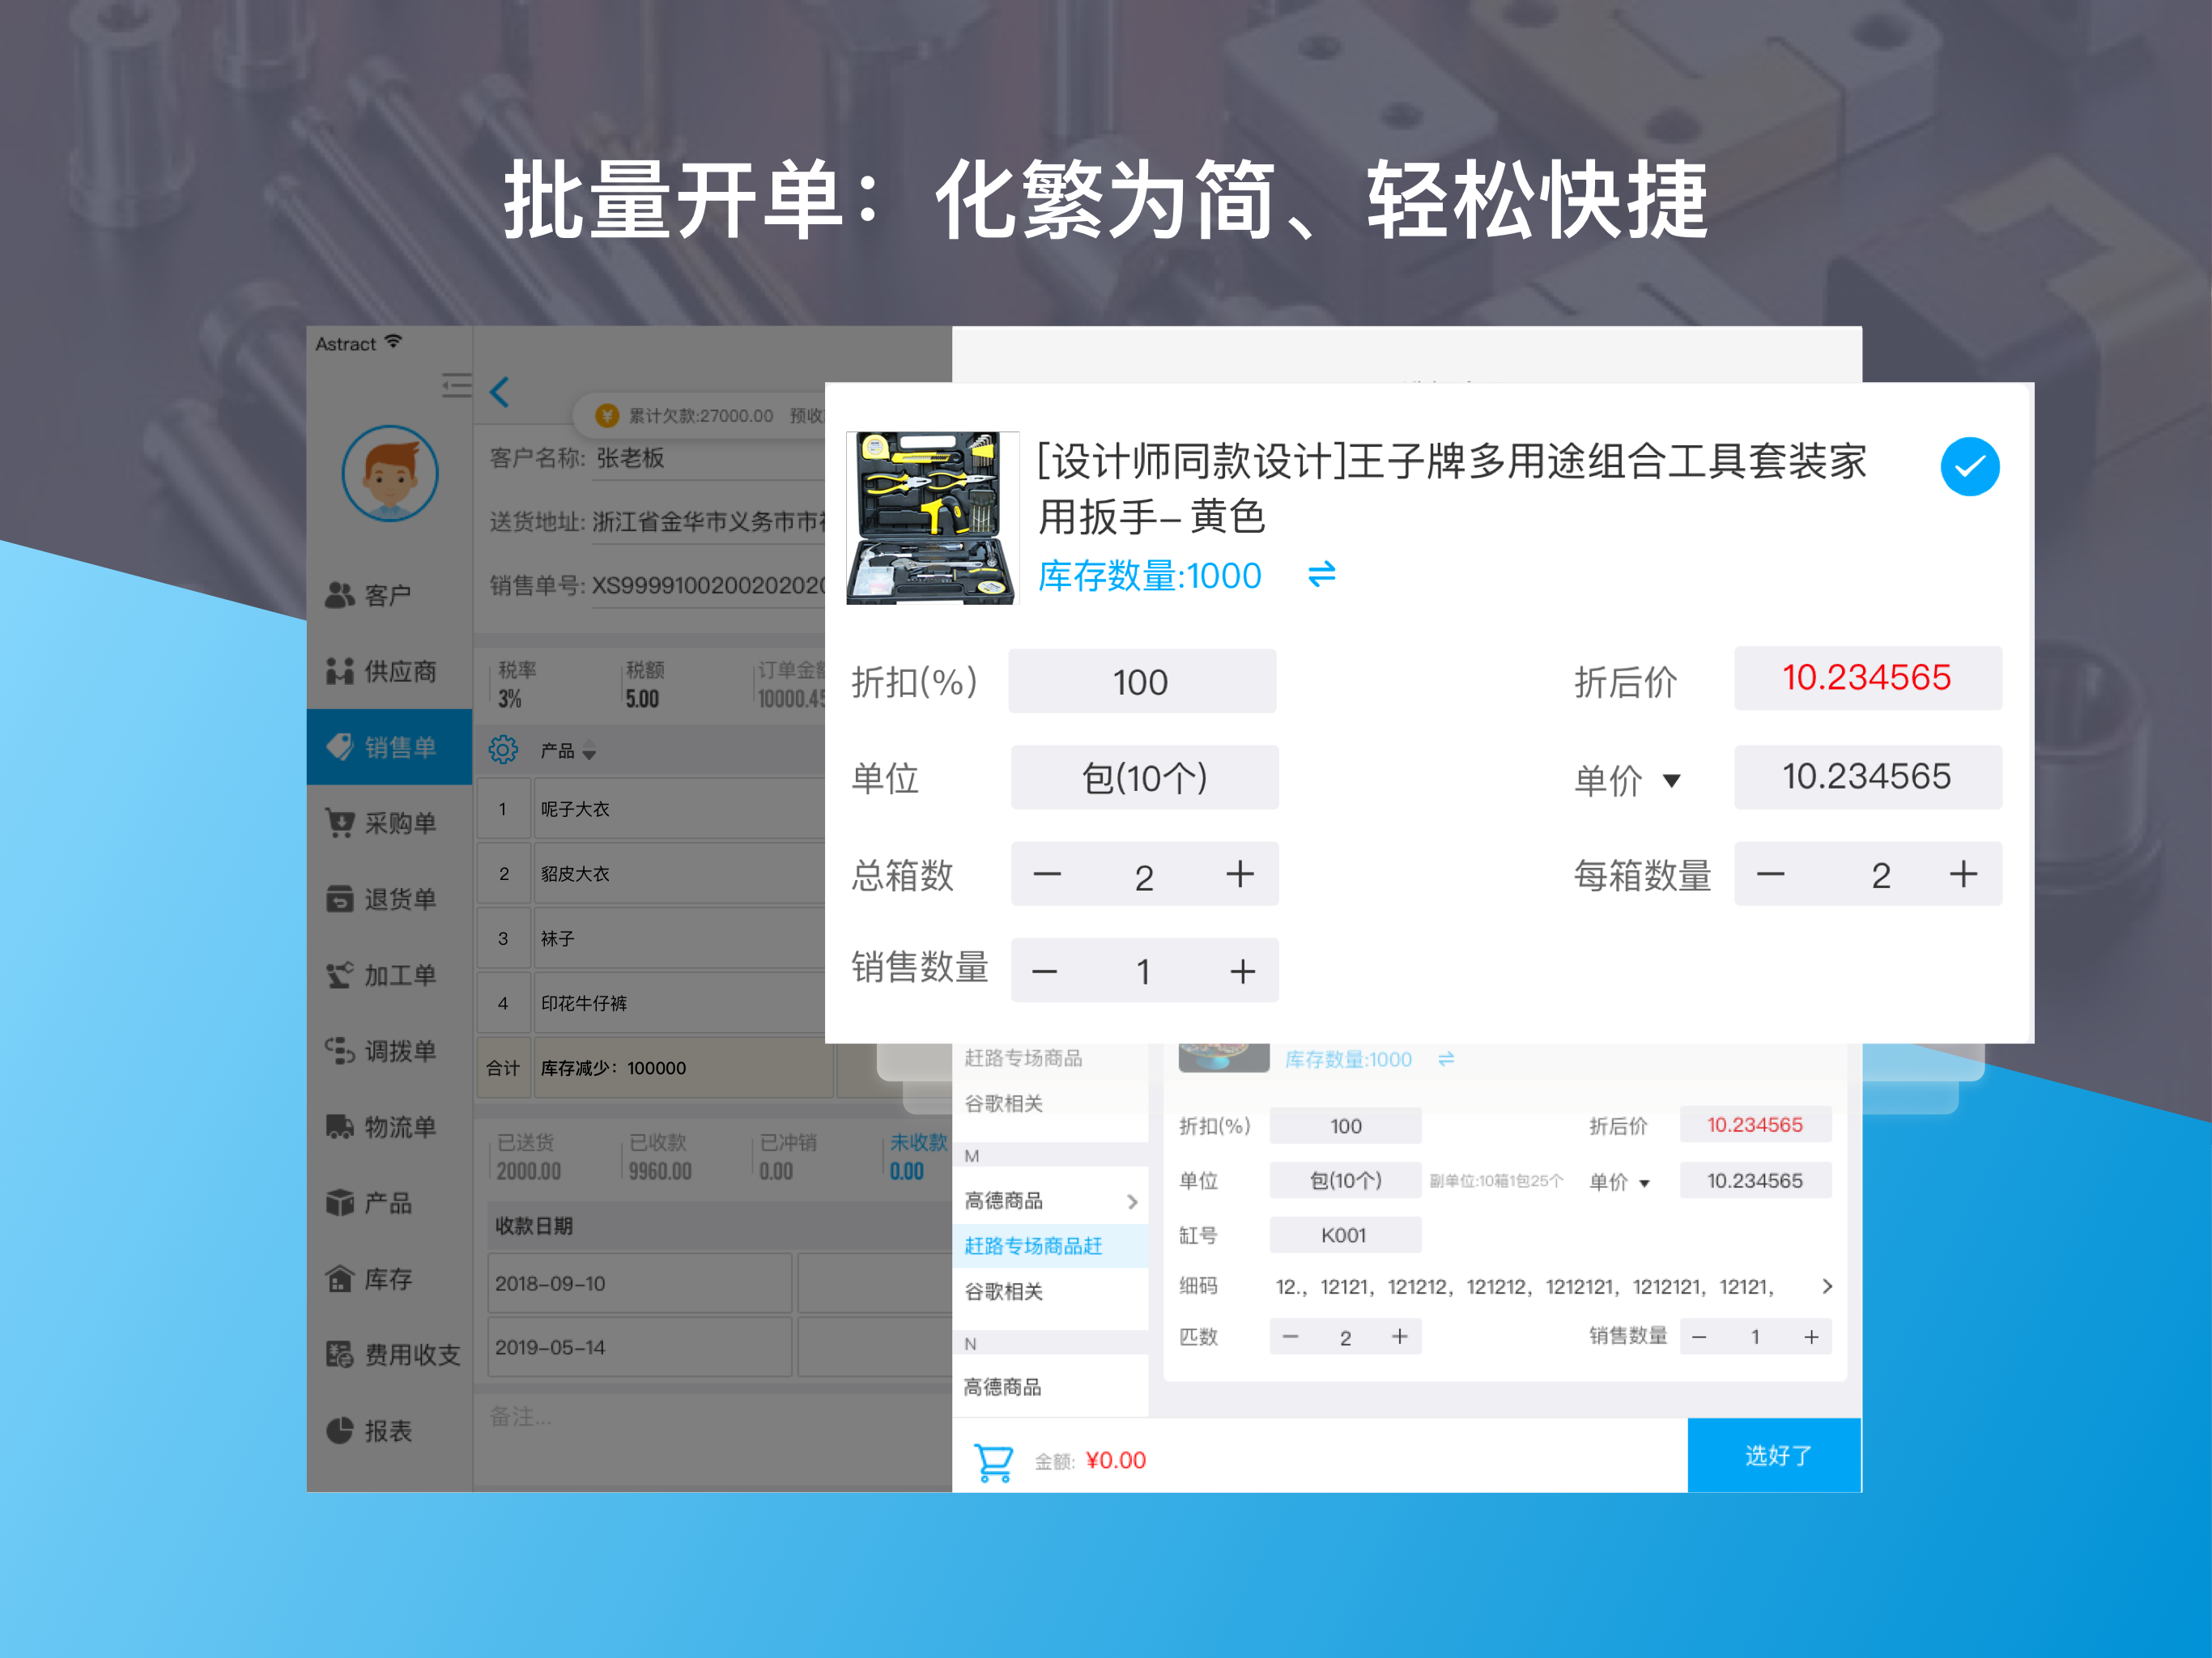Increase 销售数量 in the large popup

coord(1242,971)
